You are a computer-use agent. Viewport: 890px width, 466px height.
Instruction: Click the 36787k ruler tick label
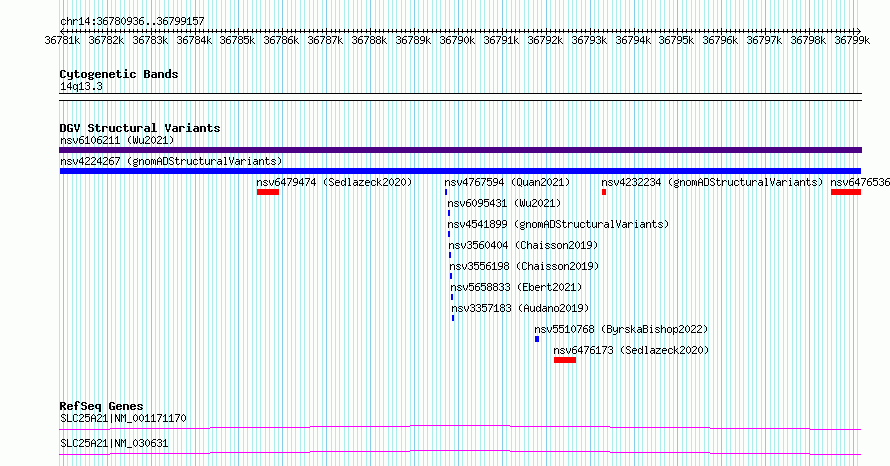(x=325, y=40)
